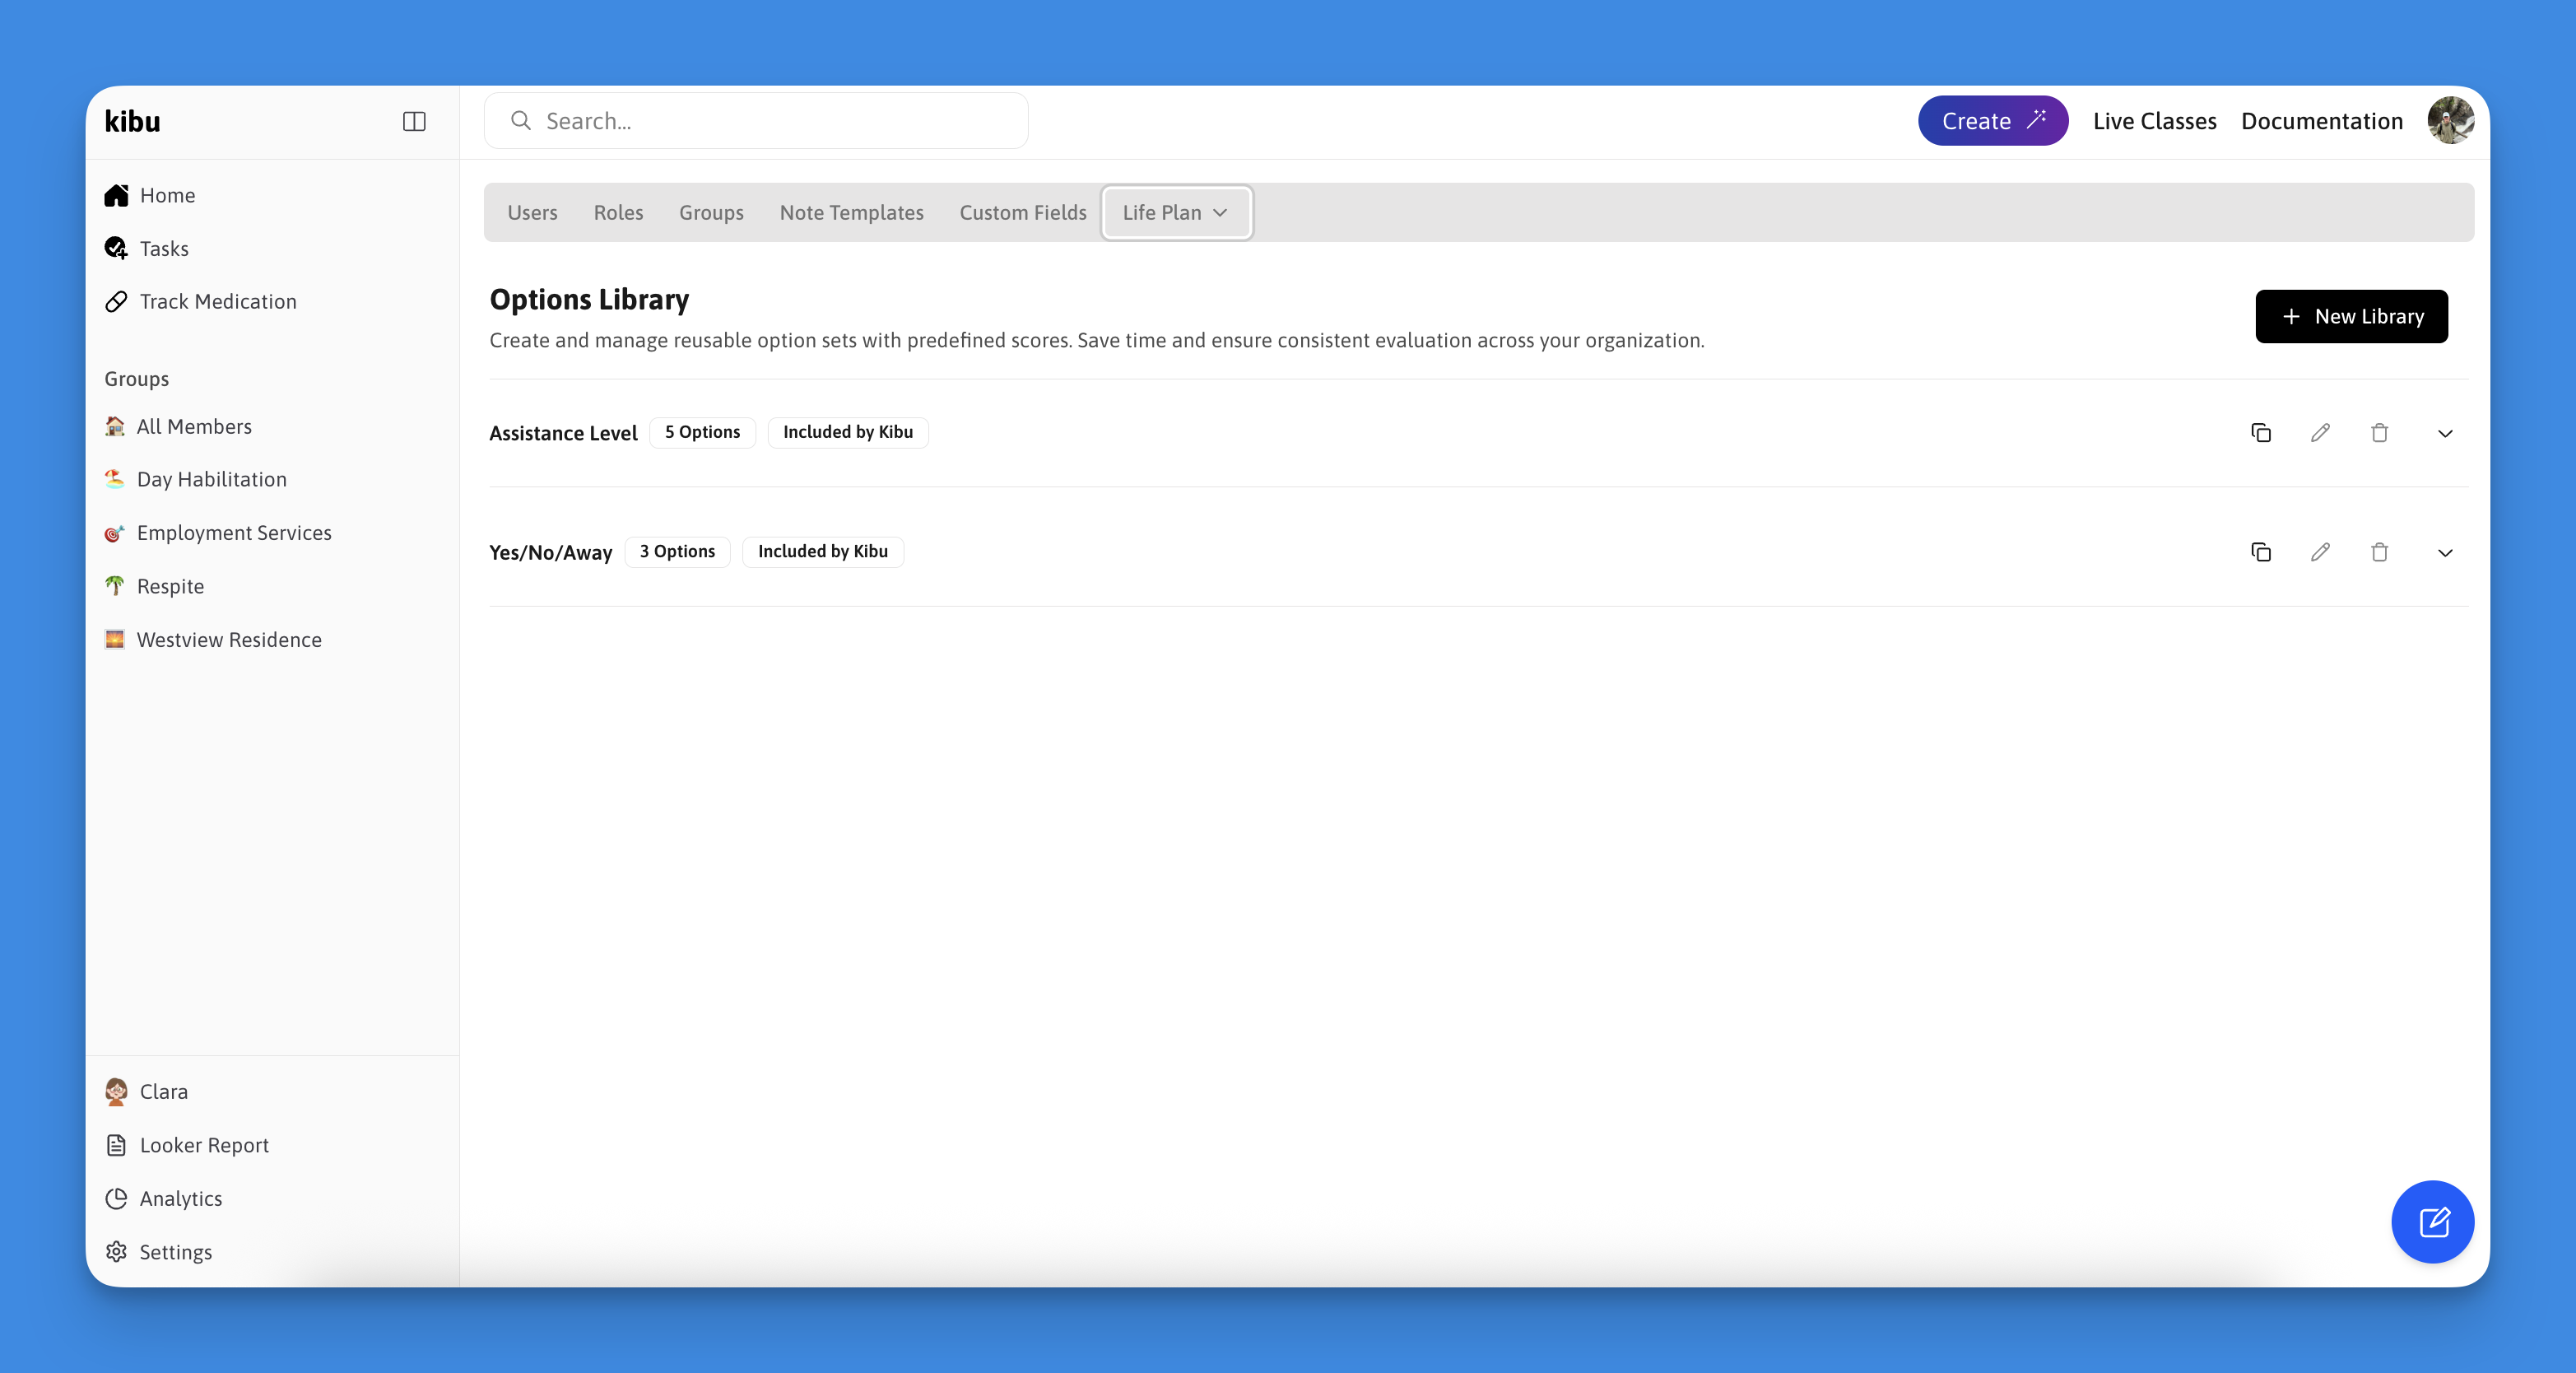Edit the Assistance Level library

2320,433
